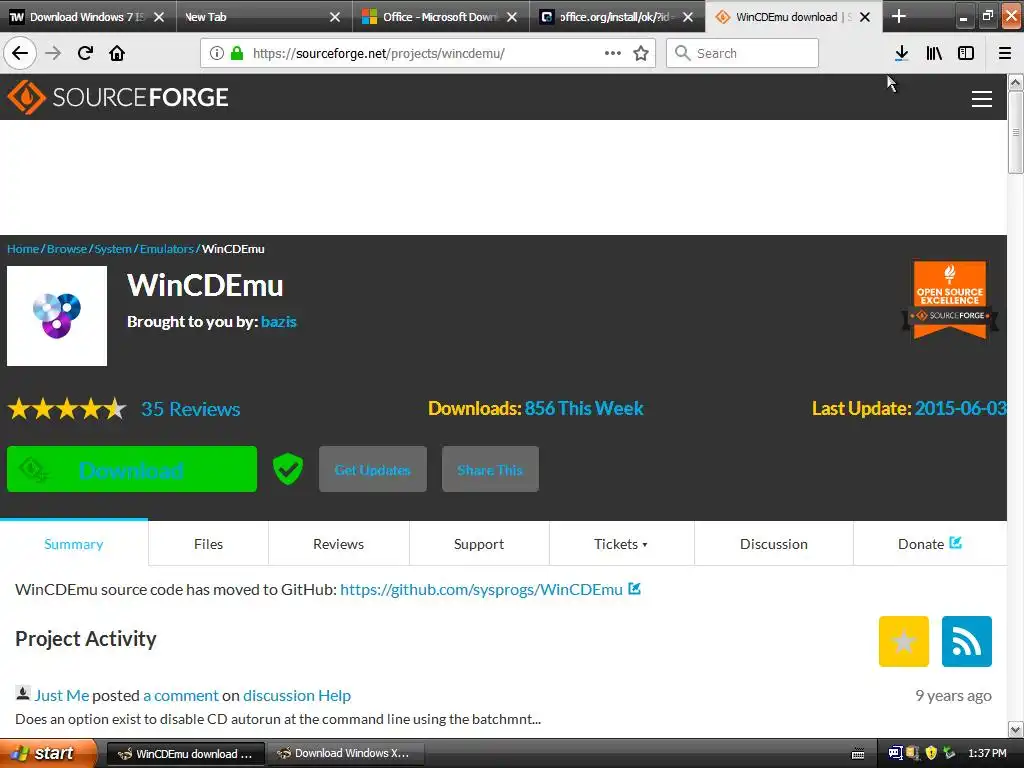
Task: Open the GitHub sysprogs/WinCDEmu link
Action: [481, 589]
